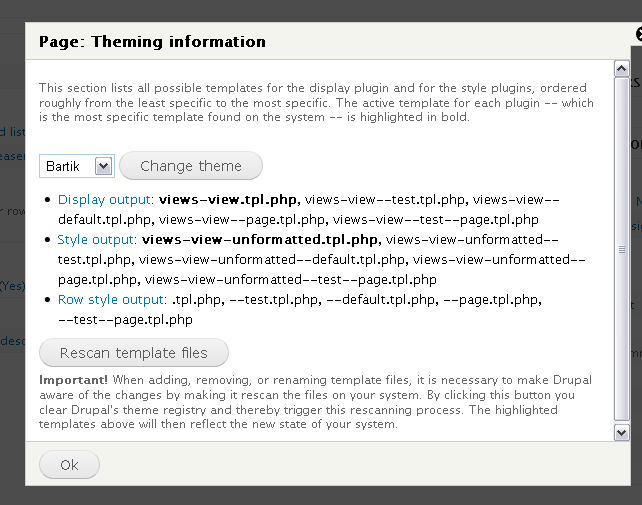The width and height of the screenshot is (642, 505).
Task: Click the dialog scrollbar thumb
Action: point(621,250)
